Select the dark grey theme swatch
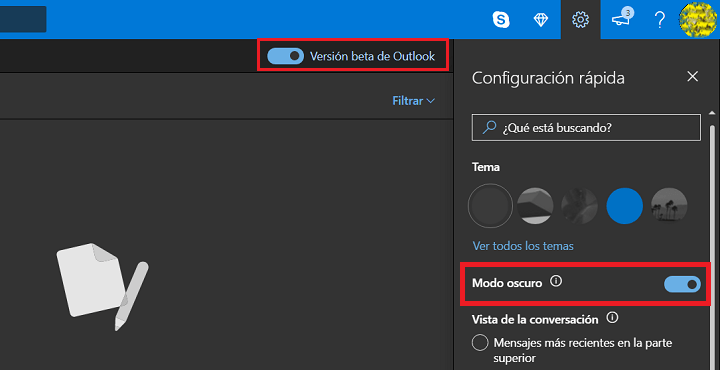Viewport: 720px width, 370px height. [490, 206]
